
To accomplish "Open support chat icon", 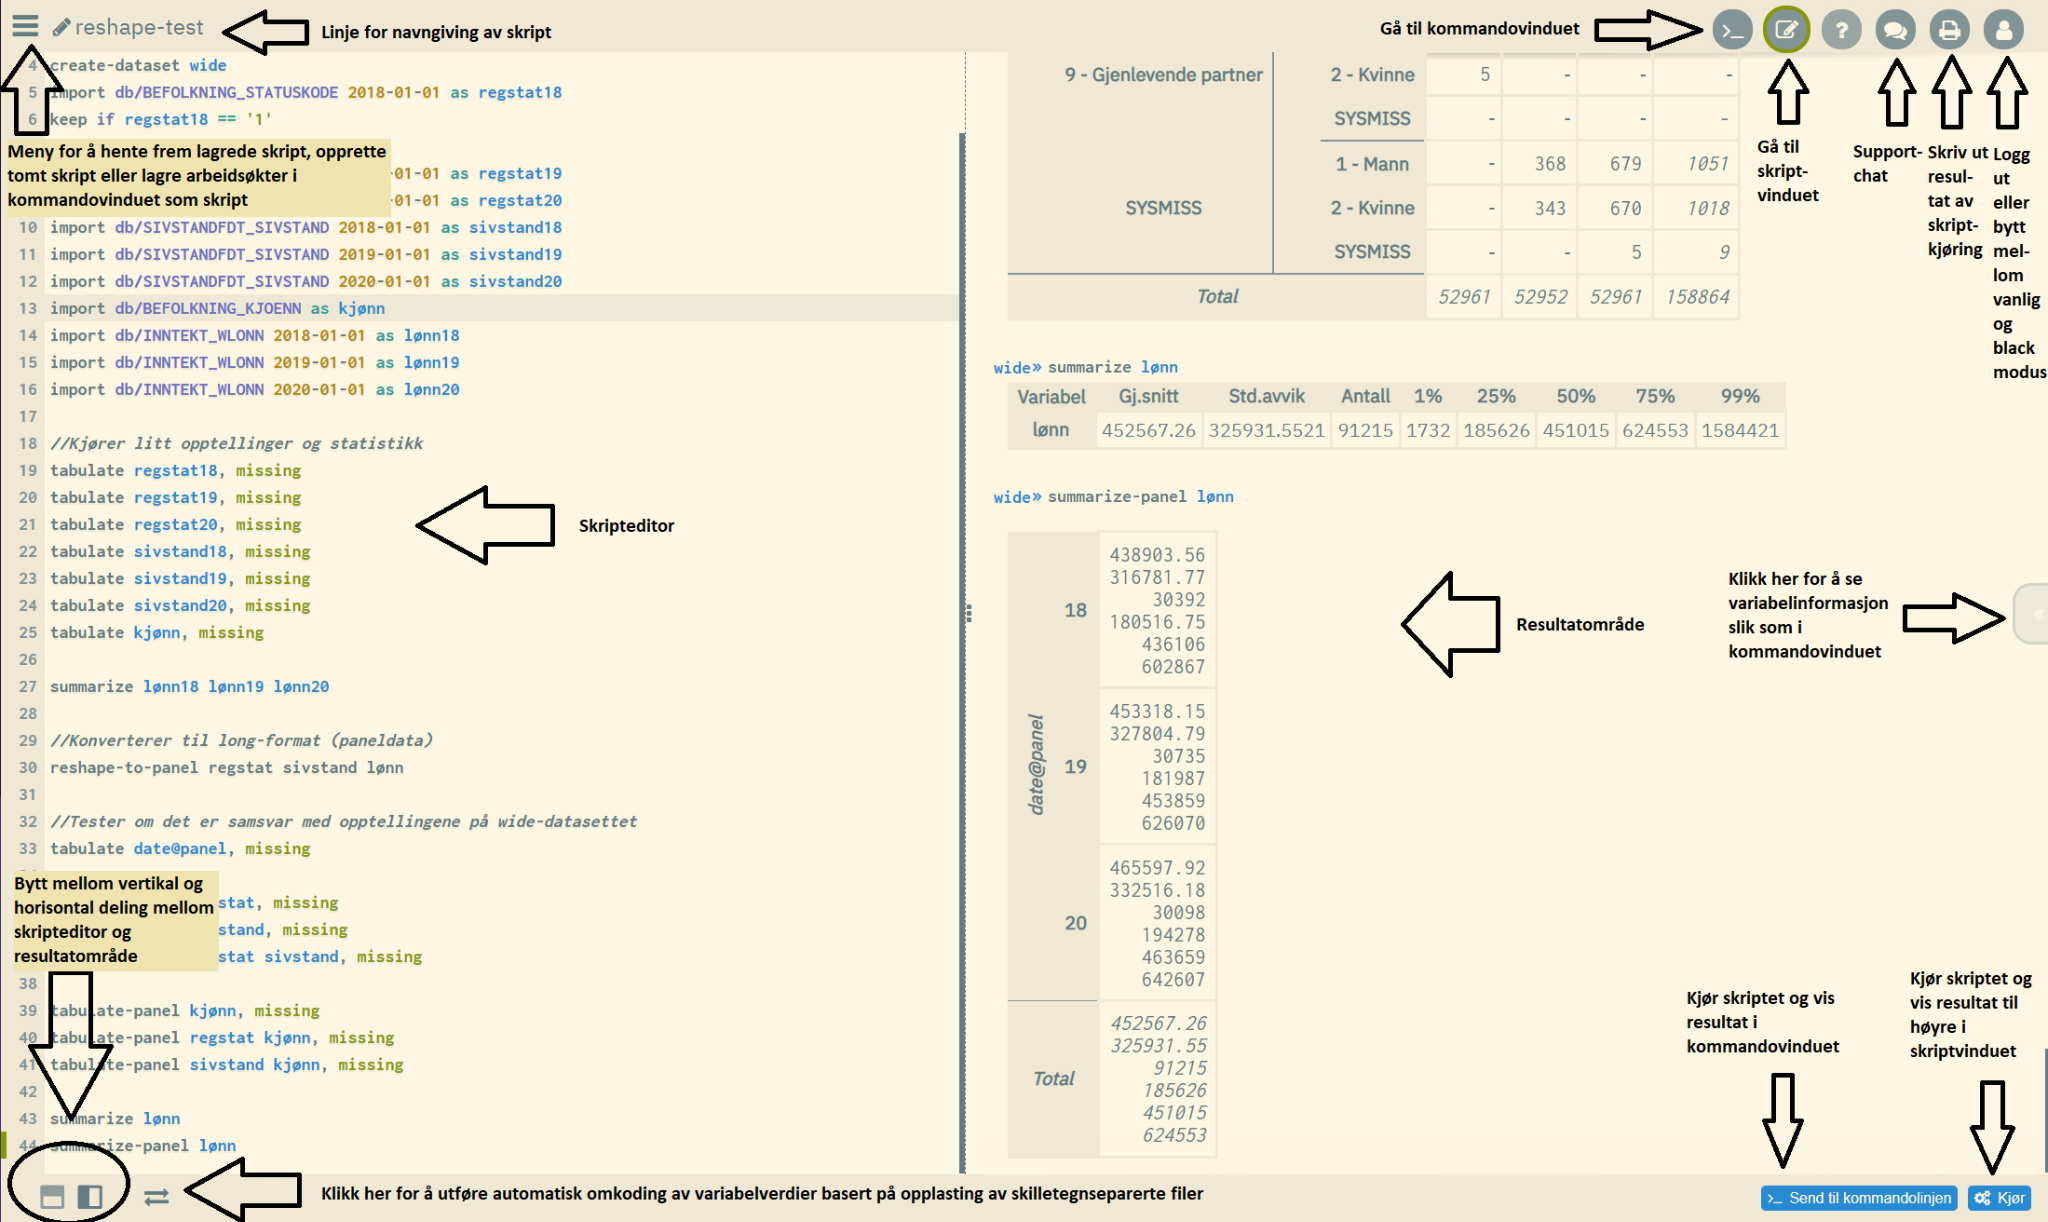I will pos(1895,30).
